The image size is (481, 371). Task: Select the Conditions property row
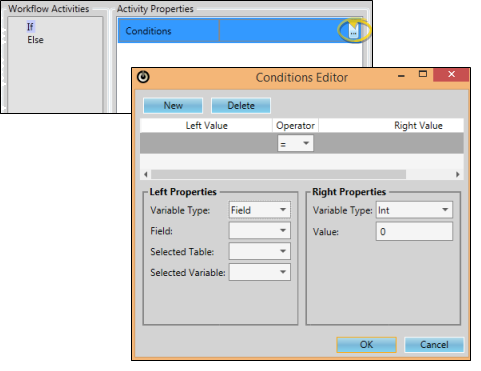pos(240,31)
